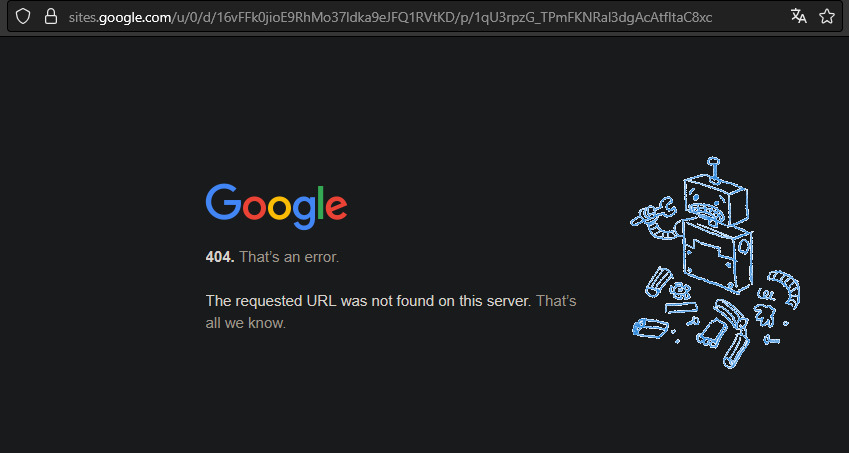Click the padlock site information icon

point(50,17)
